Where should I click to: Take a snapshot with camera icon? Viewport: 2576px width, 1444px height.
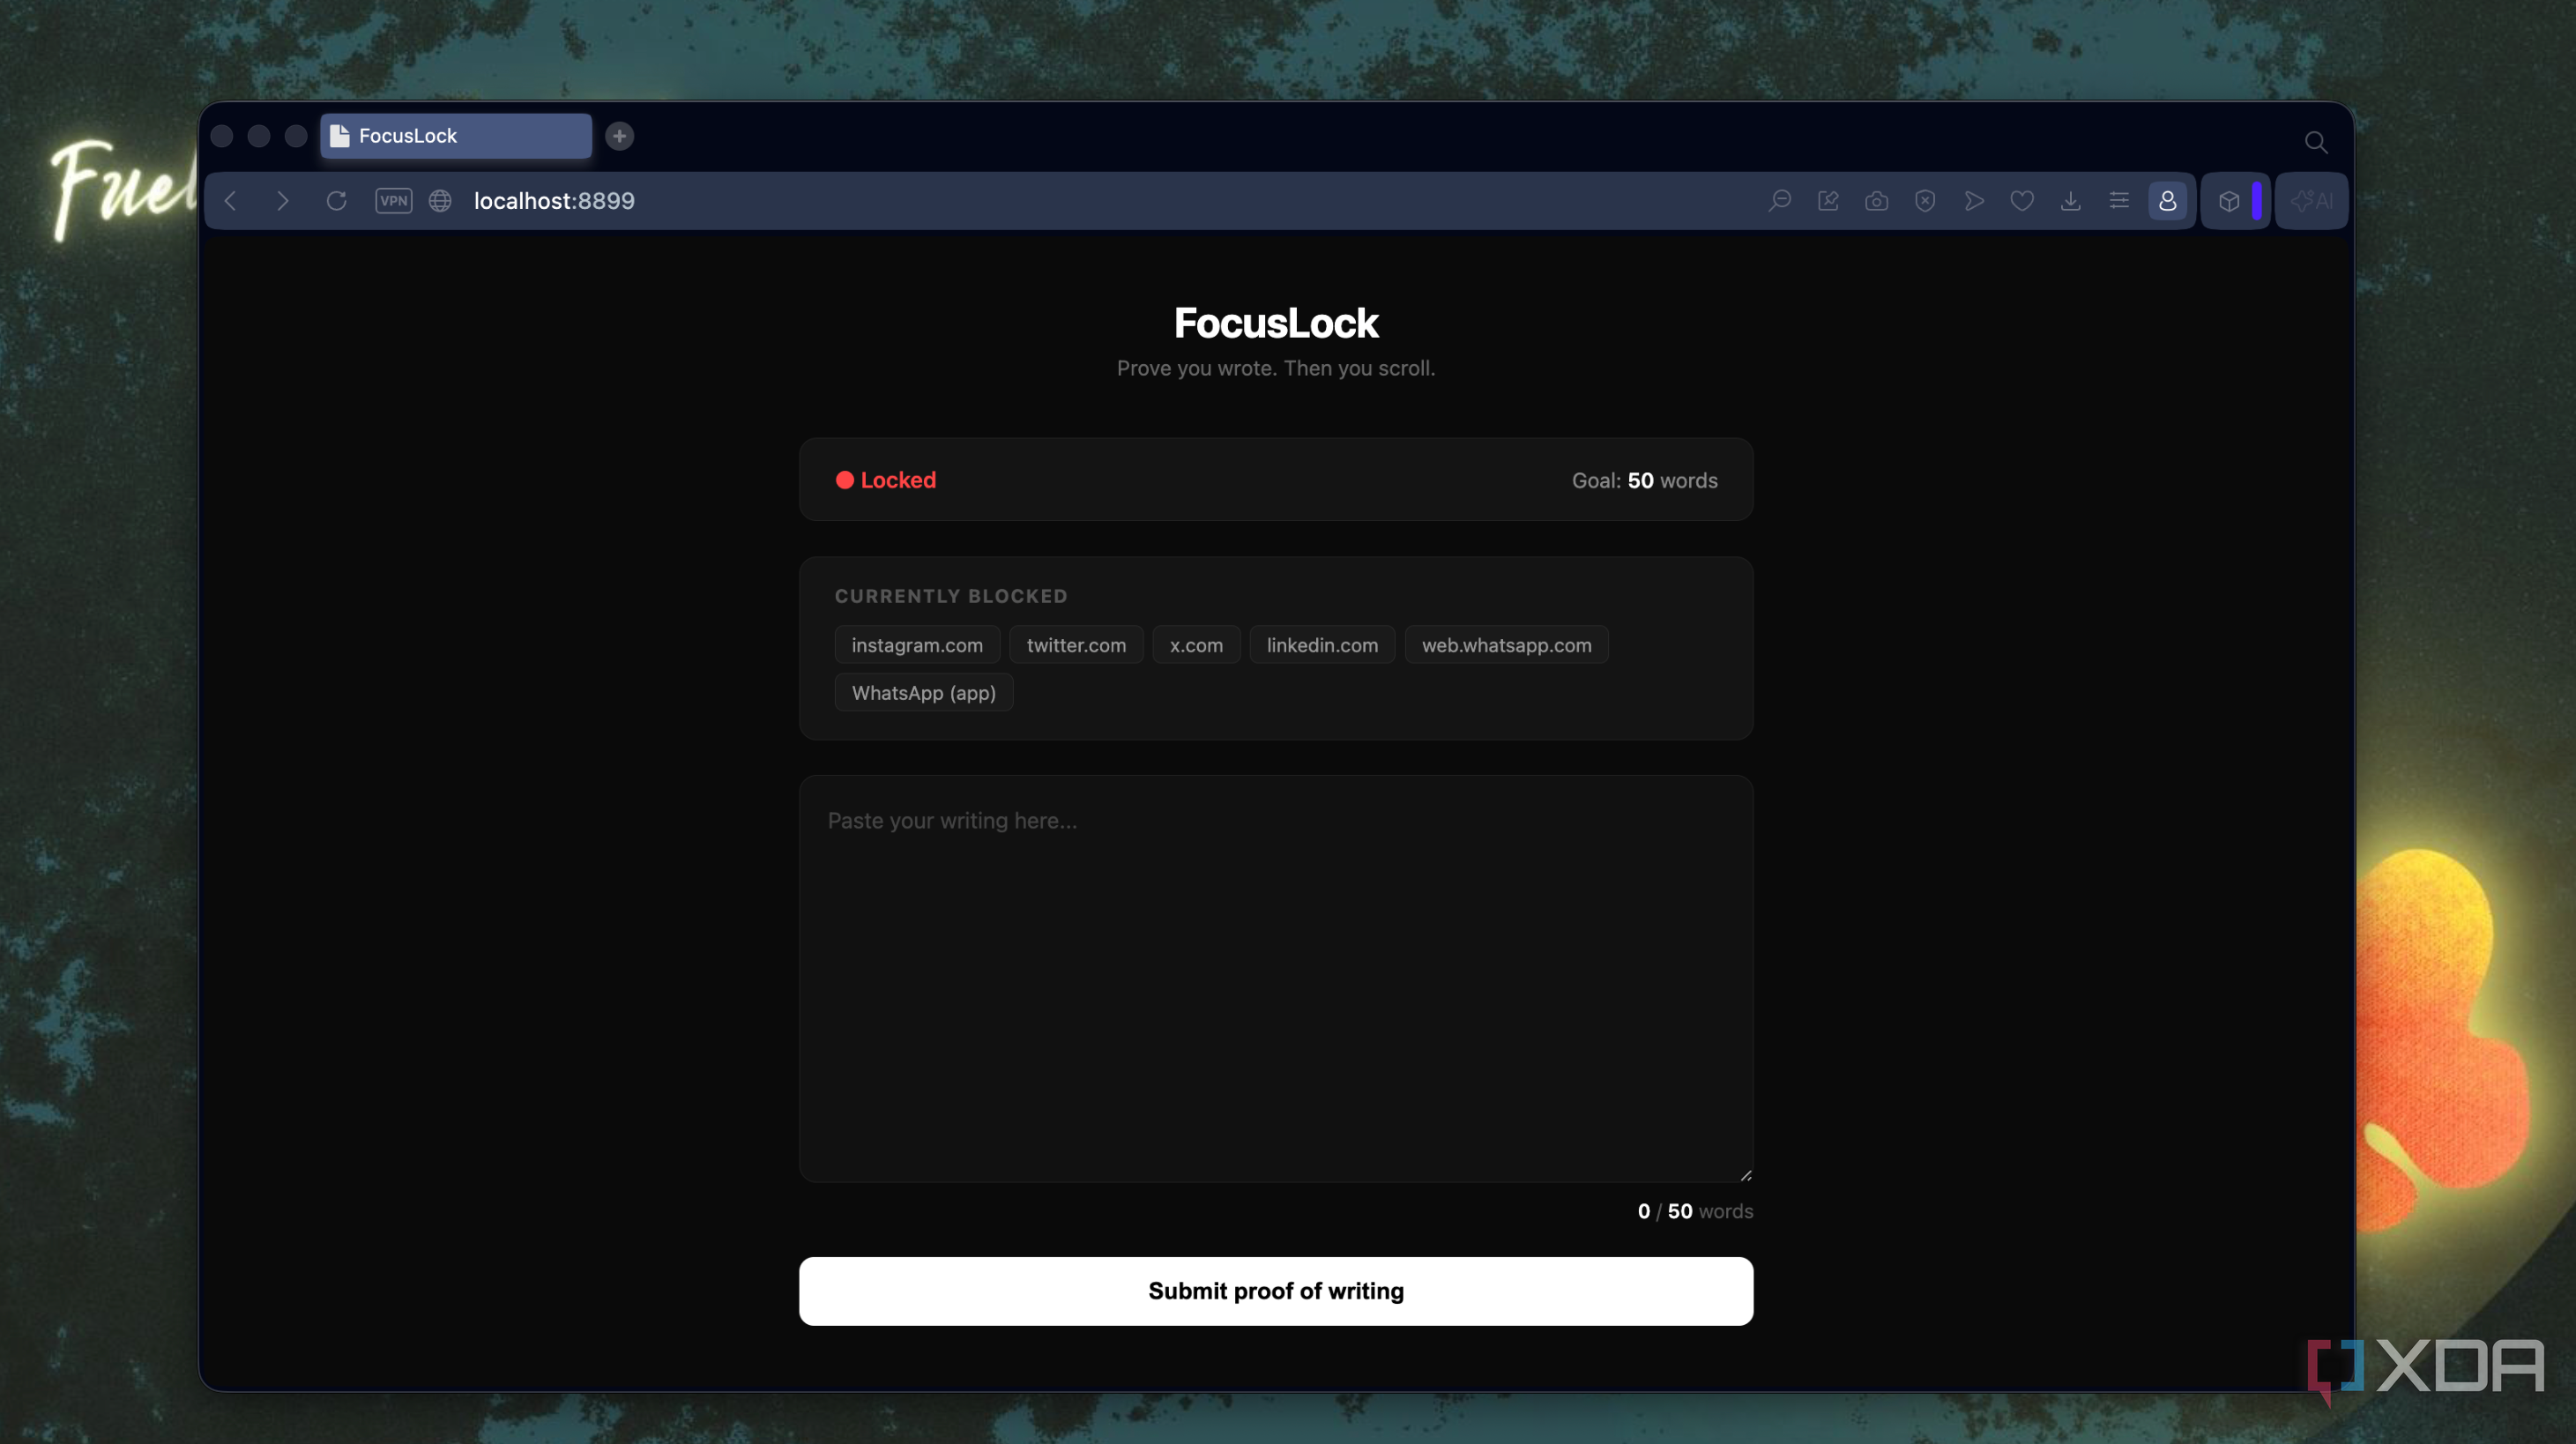point(1877,201)
